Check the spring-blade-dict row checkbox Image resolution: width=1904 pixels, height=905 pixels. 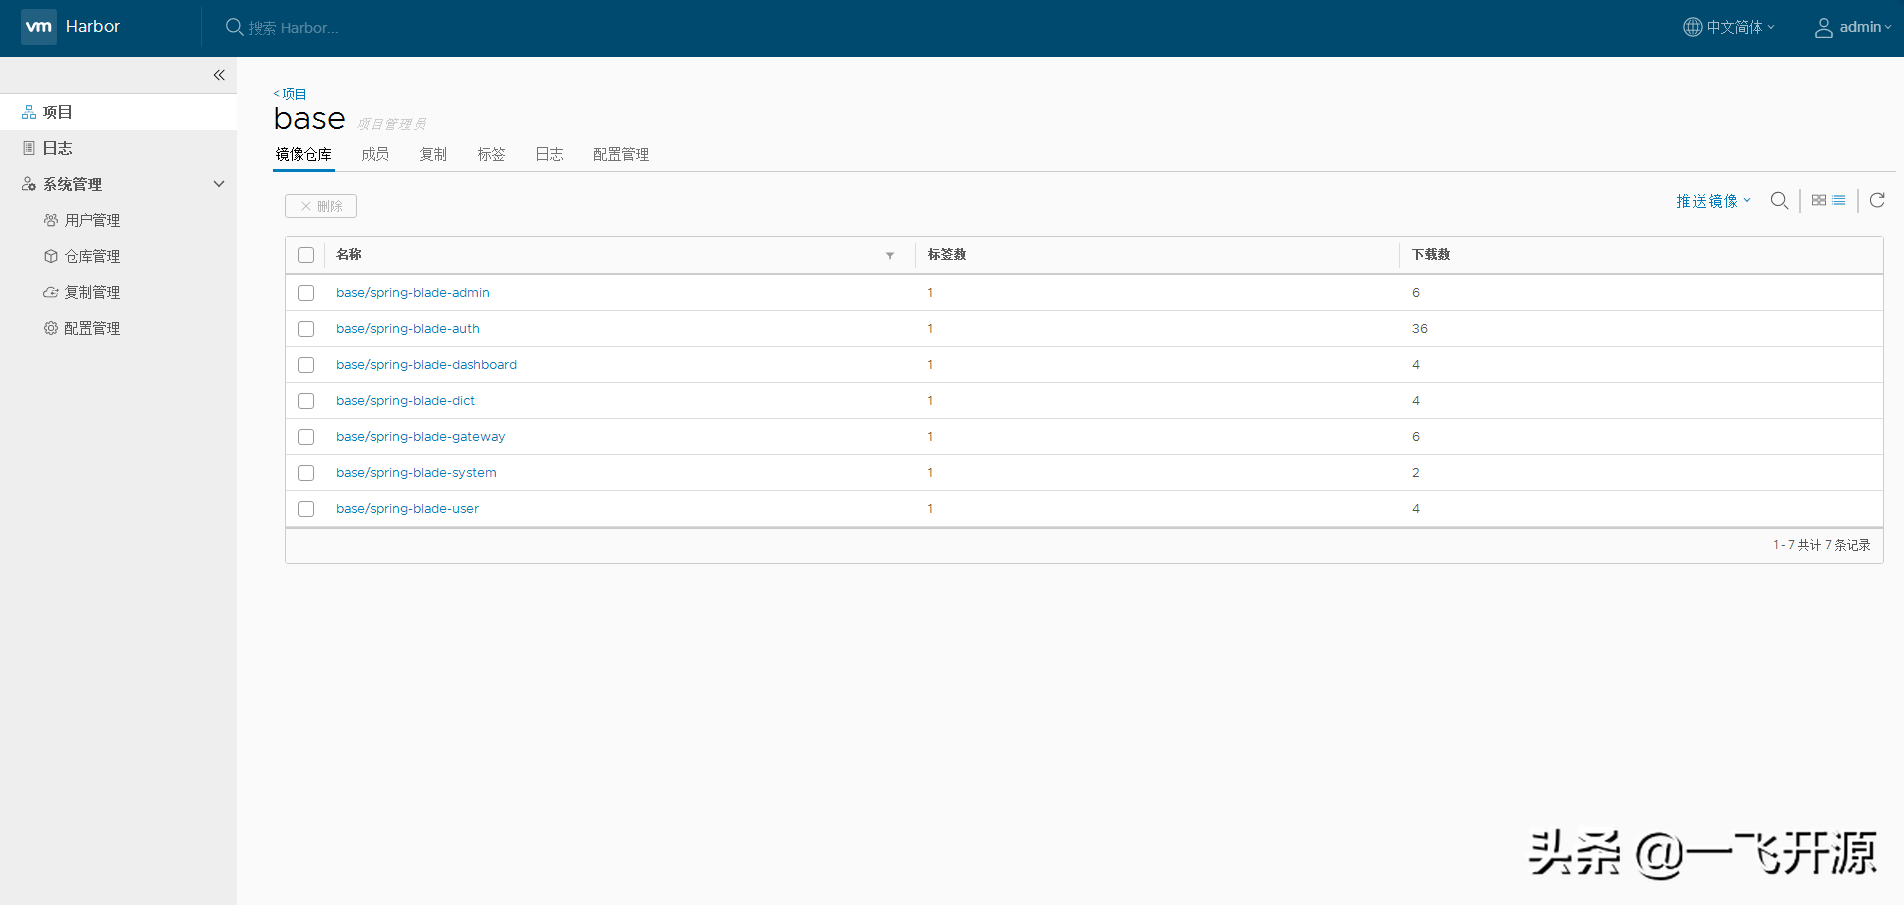tap(306, 401)
